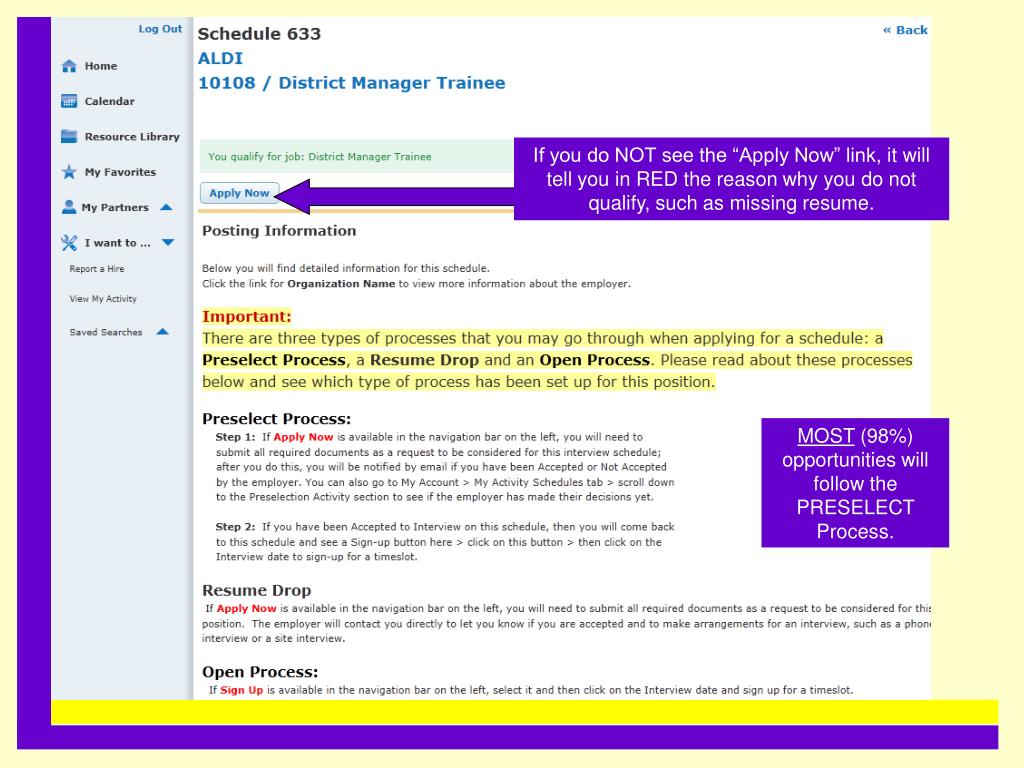Viewport: 1024px width, 768px height.
Task: Click the Schedule 633 heading
Action: click(x=259, y=34)
